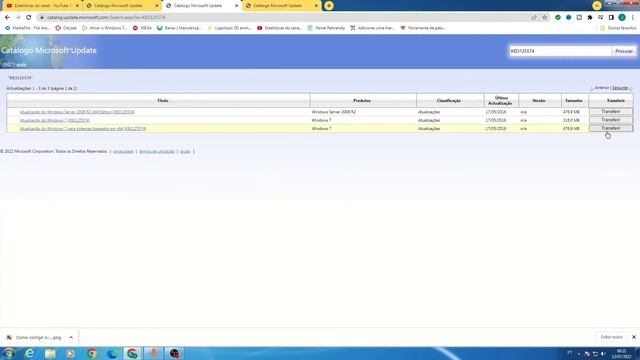Open the Painel Rewardy bookmark
Image resolution: width=640 pixels, height=360 pixels.
[326, 28]
